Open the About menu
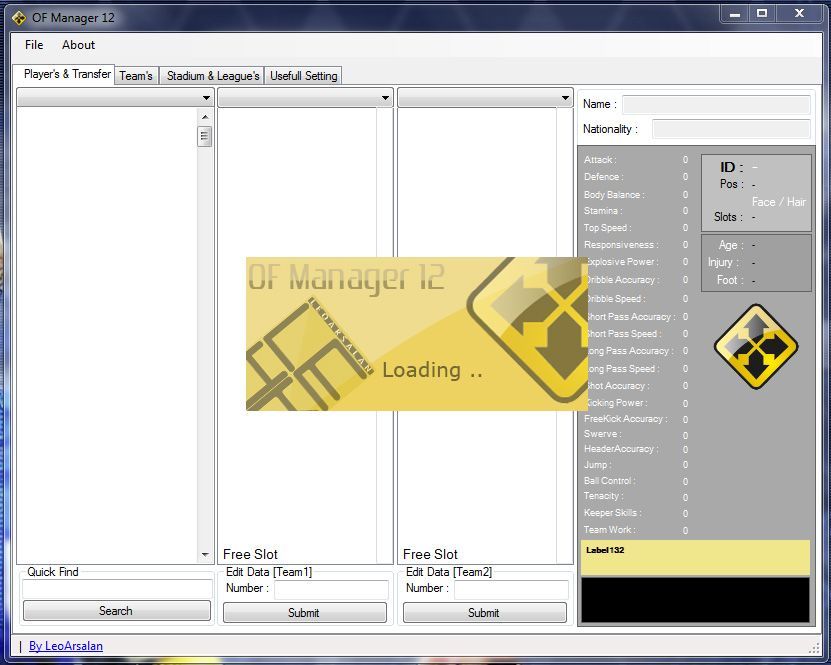The image size is (831, 665). point(78,45)
